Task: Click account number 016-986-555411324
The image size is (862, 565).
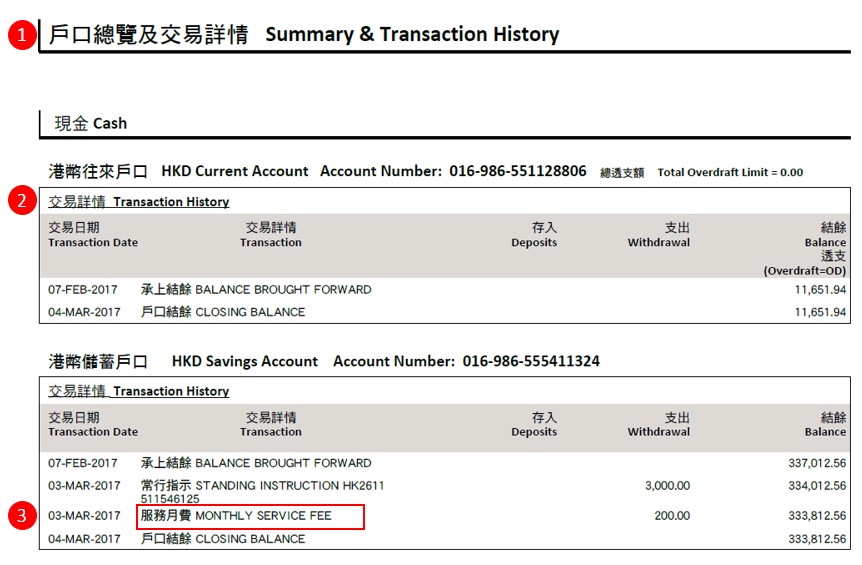Action: [531, 361]
